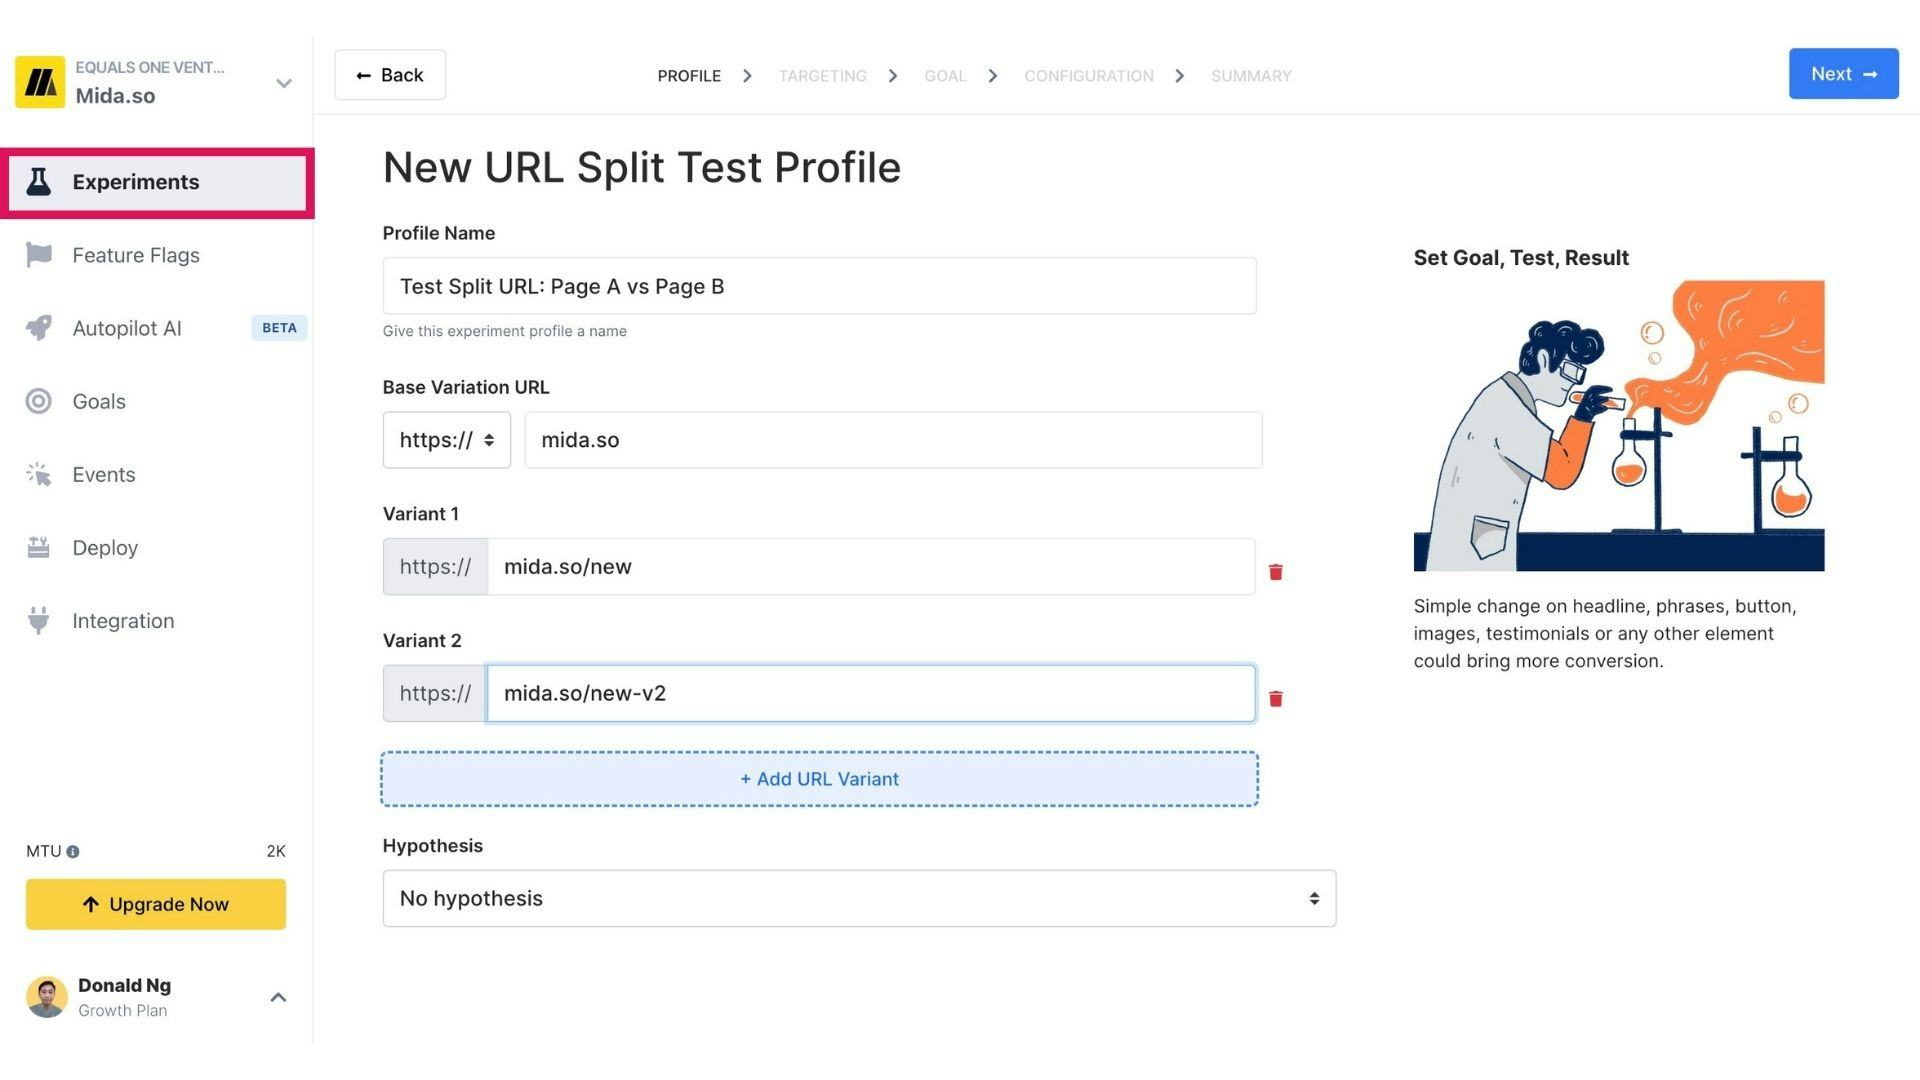Click the MTU info icon
This screenshot has width=1920, height=1080.
(73, 852)
